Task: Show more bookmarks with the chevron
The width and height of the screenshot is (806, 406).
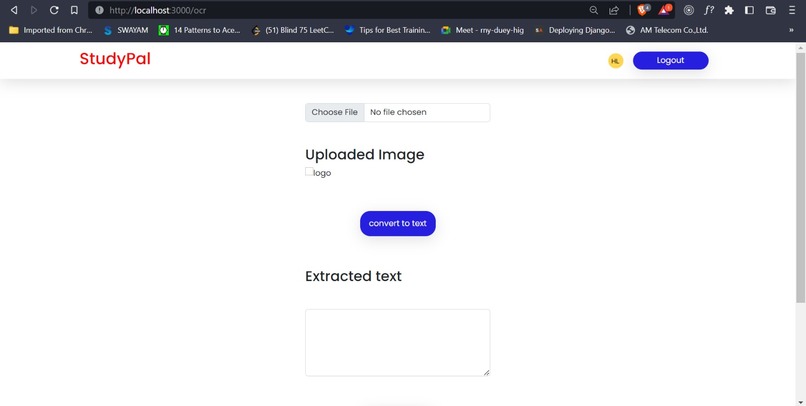Action: pos(791,30)
